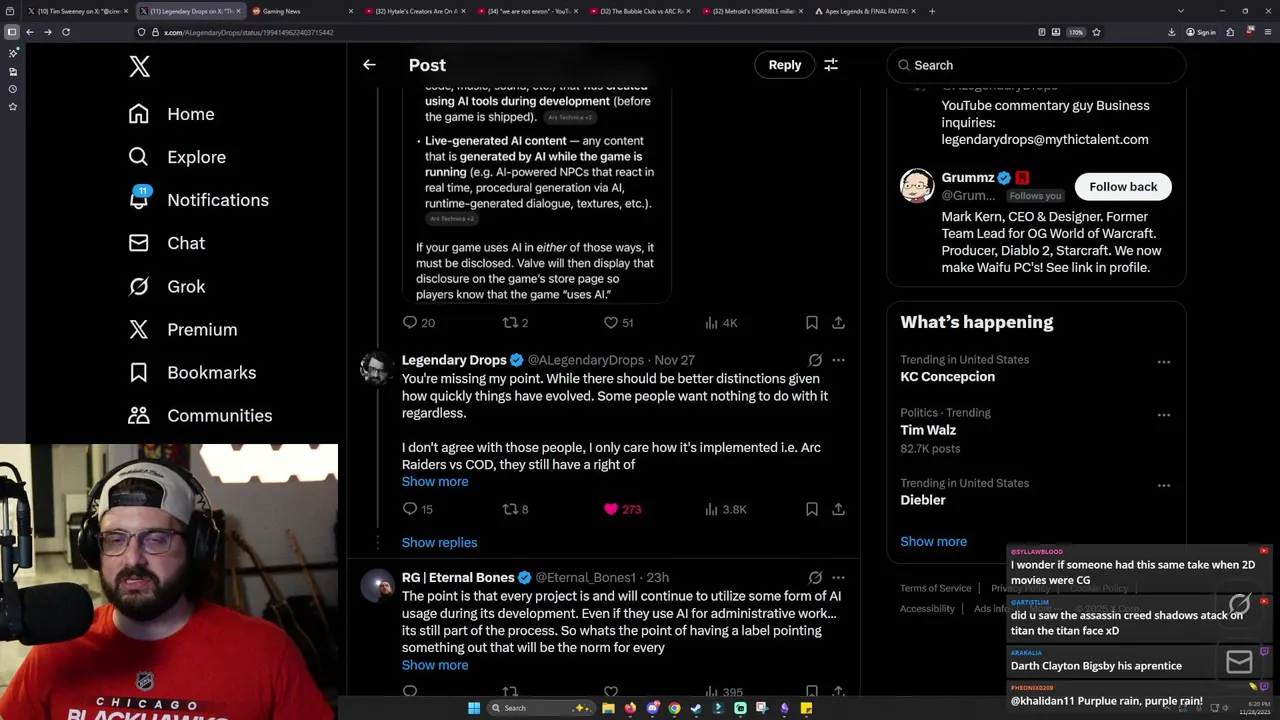The image size is (1280, 720).
Task: Open Windows Start menu
Action: (473, 708)
